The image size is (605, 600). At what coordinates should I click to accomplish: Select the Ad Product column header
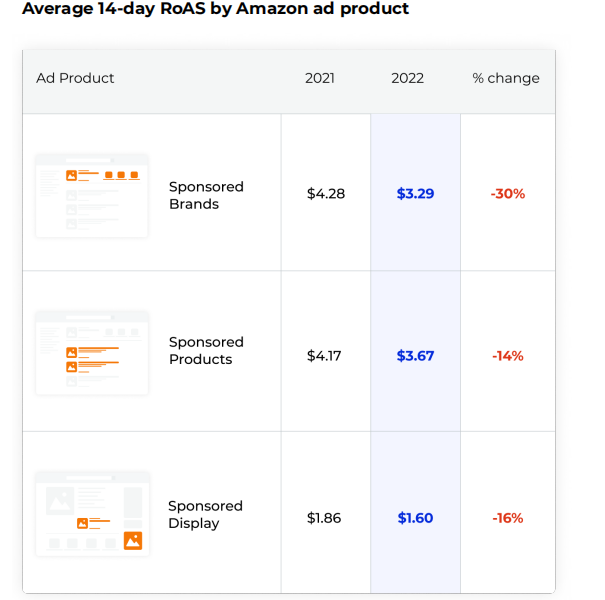tap(75, 78)
